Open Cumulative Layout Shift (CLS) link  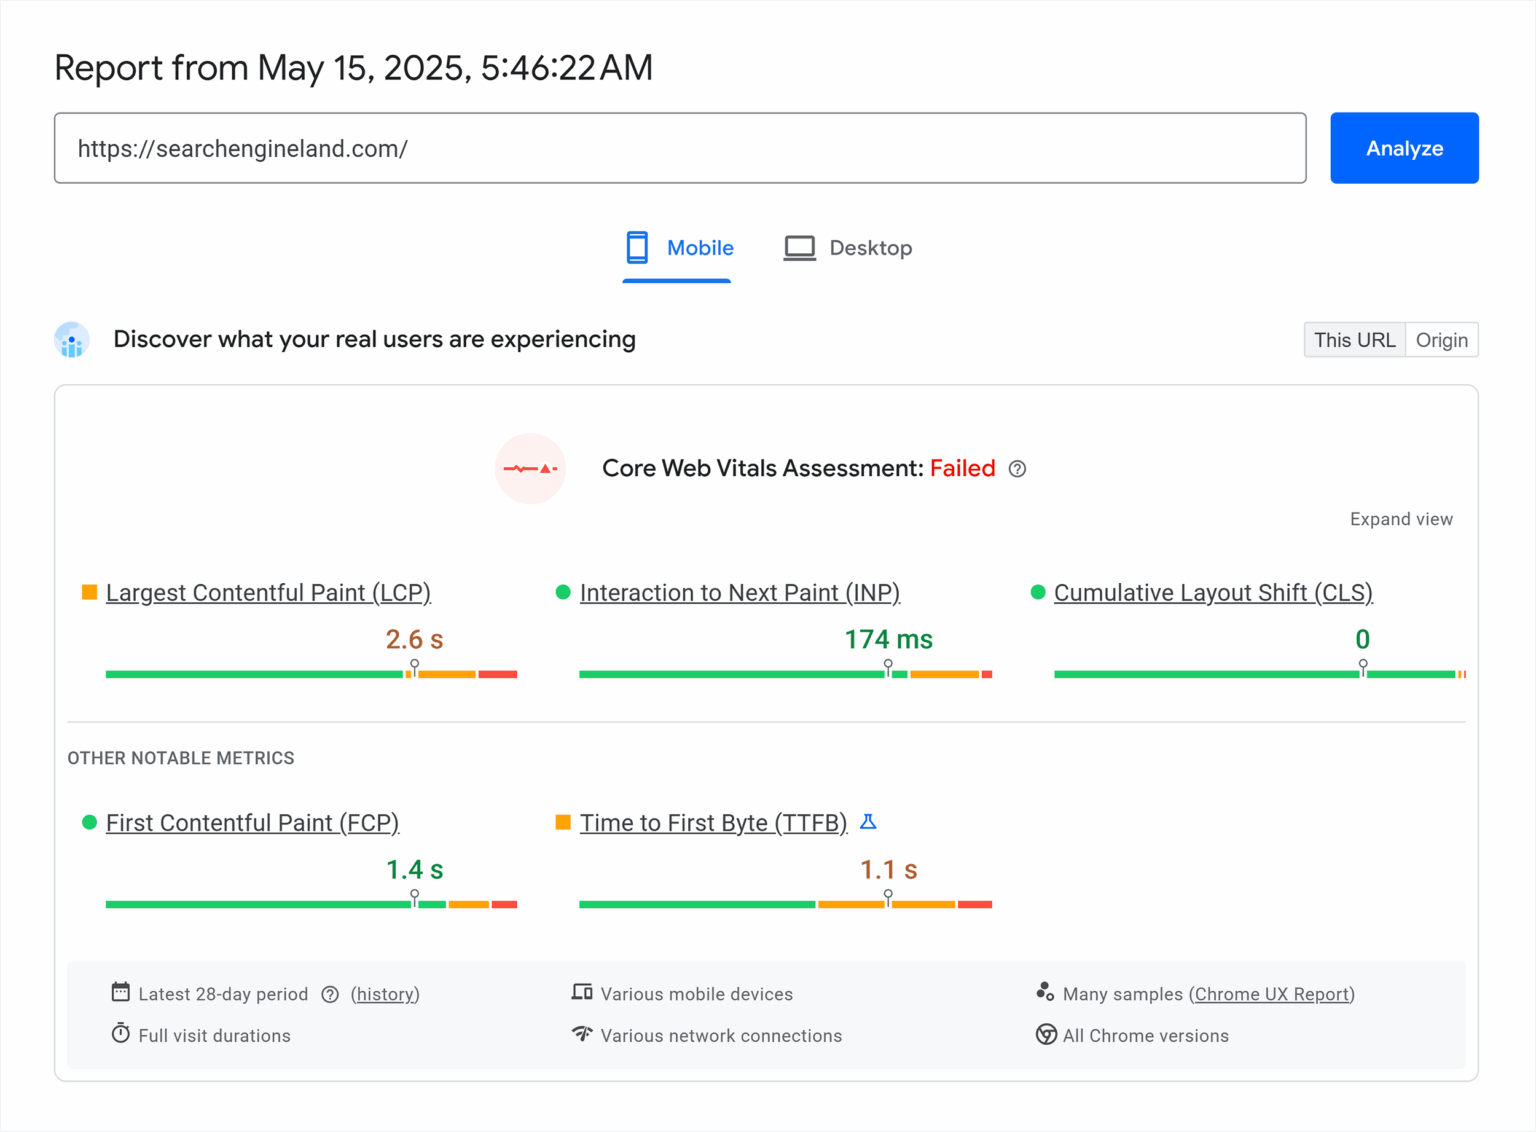1213,593
